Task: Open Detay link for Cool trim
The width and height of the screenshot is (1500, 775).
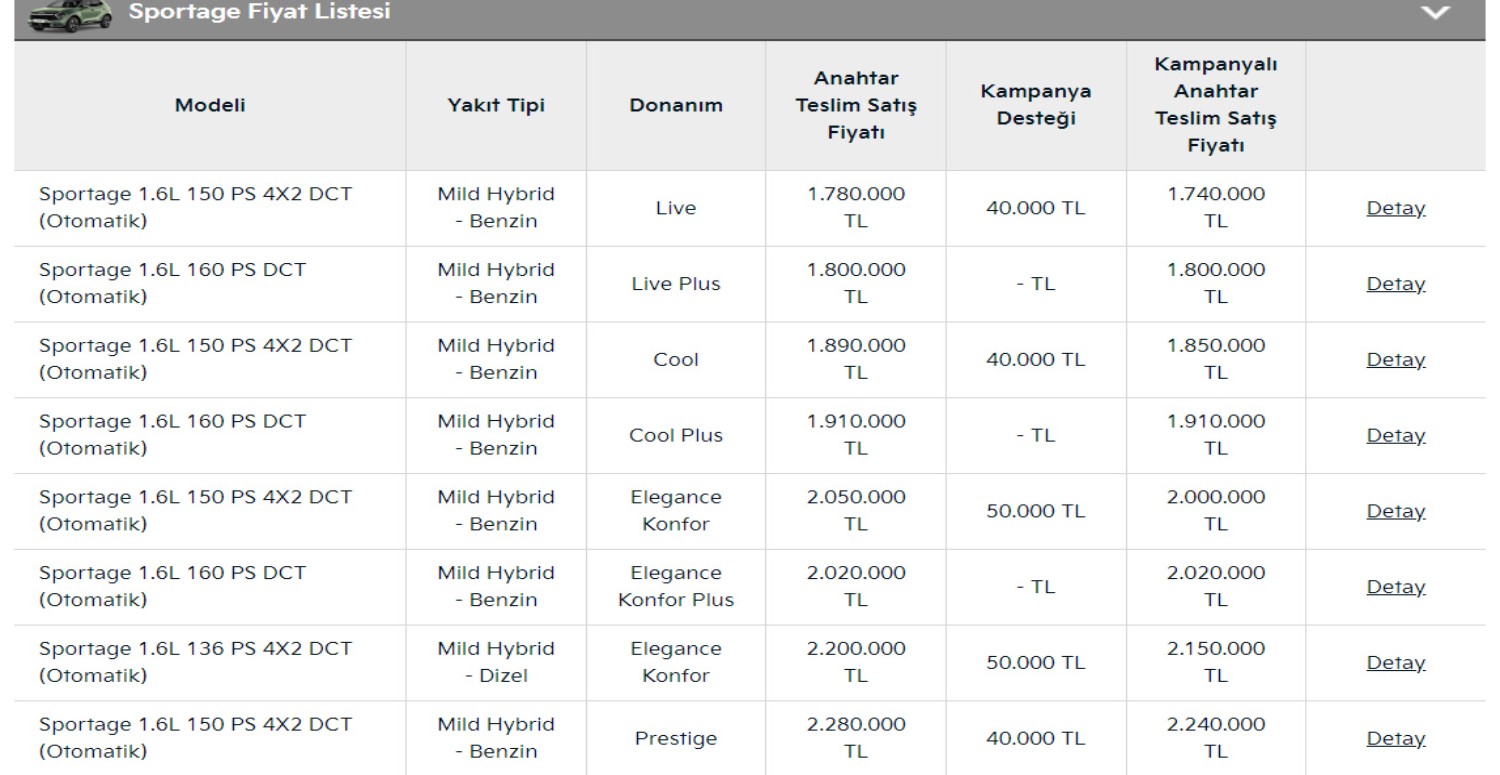Action: click(x=1395, y=360)
